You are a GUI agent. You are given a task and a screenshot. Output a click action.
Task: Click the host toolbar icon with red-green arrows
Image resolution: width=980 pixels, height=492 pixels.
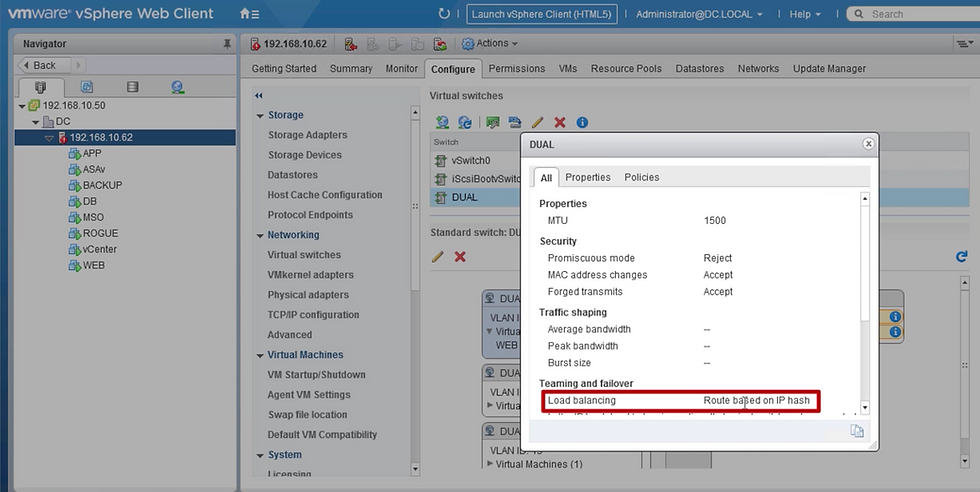[x=440, y=44]
